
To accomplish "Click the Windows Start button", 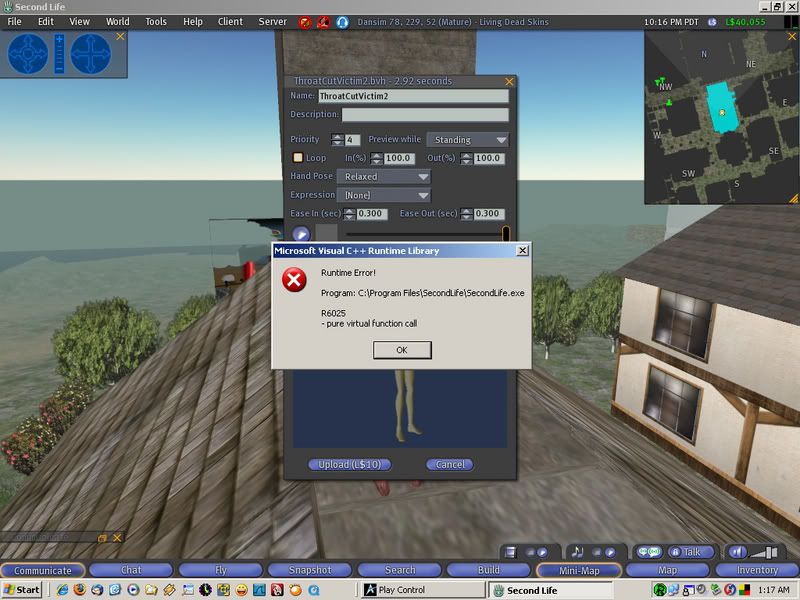I will tap(21, 590).
